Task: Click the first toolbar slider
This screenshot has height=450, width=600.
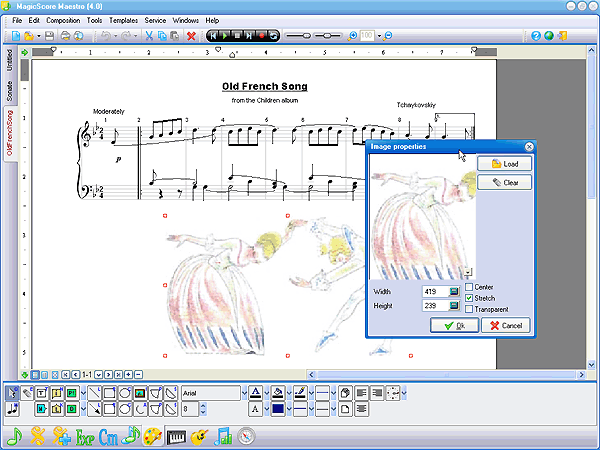Action: click(x=298, y=36)
